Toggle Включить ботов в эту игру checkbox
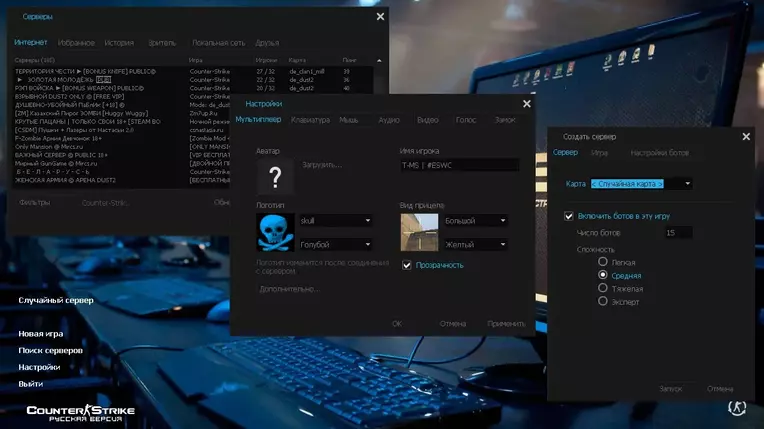This screenshot has height=429, width=764. point(569,216)
